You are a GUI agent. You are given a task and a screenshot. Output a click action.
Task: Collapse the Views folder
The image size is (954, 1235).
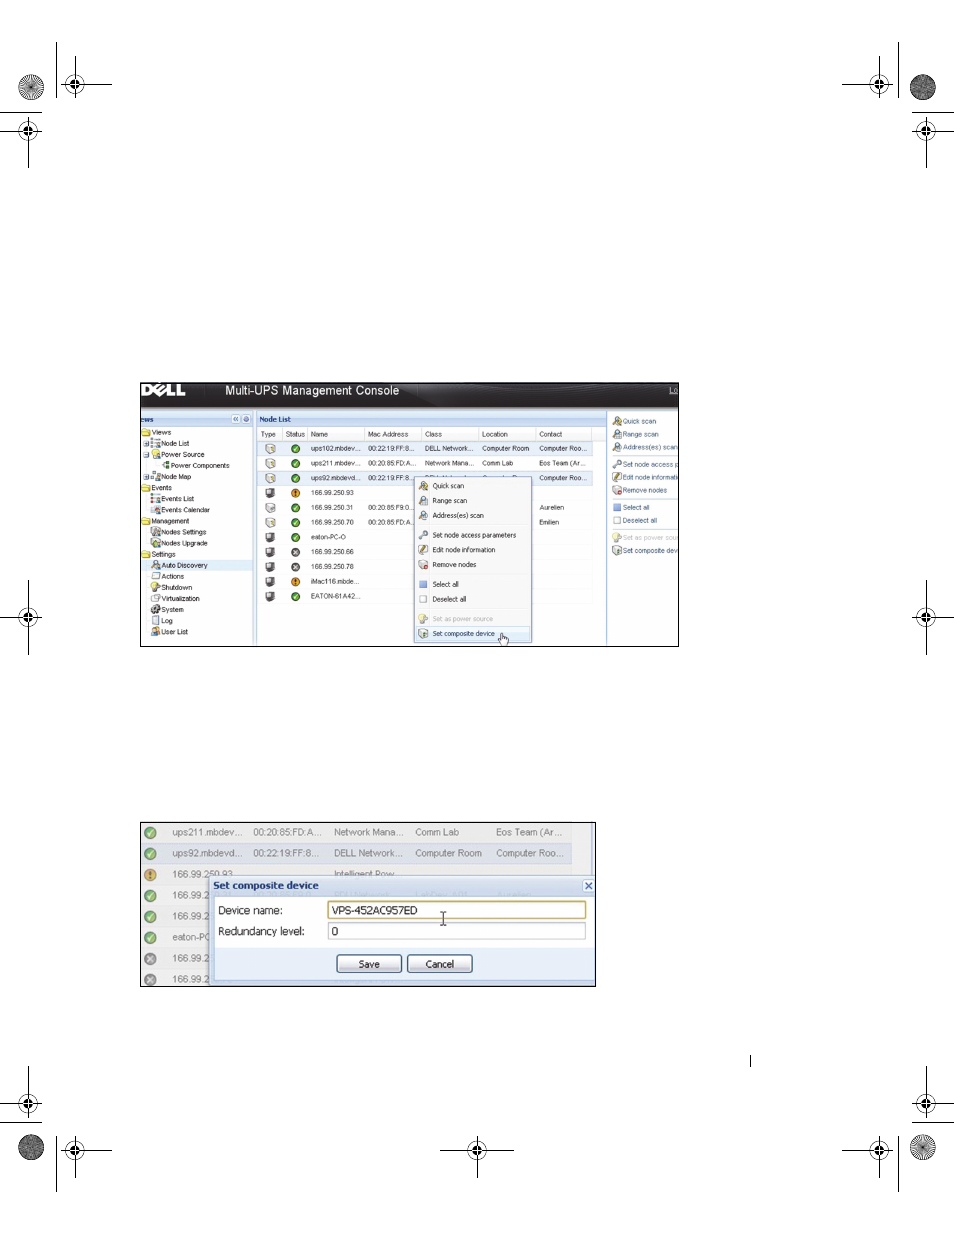[146, 432]
